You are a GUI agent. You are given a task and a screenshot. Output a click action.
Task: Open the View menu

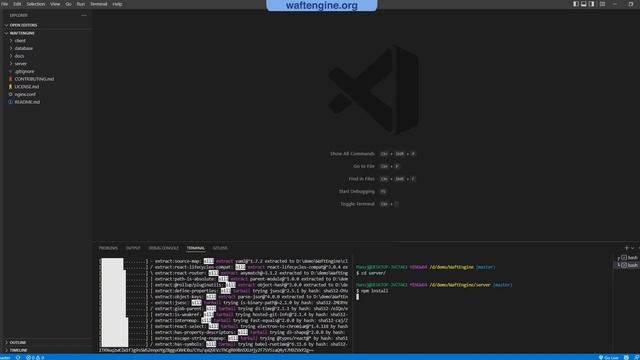pyautogui.click(x=55, y=4)
